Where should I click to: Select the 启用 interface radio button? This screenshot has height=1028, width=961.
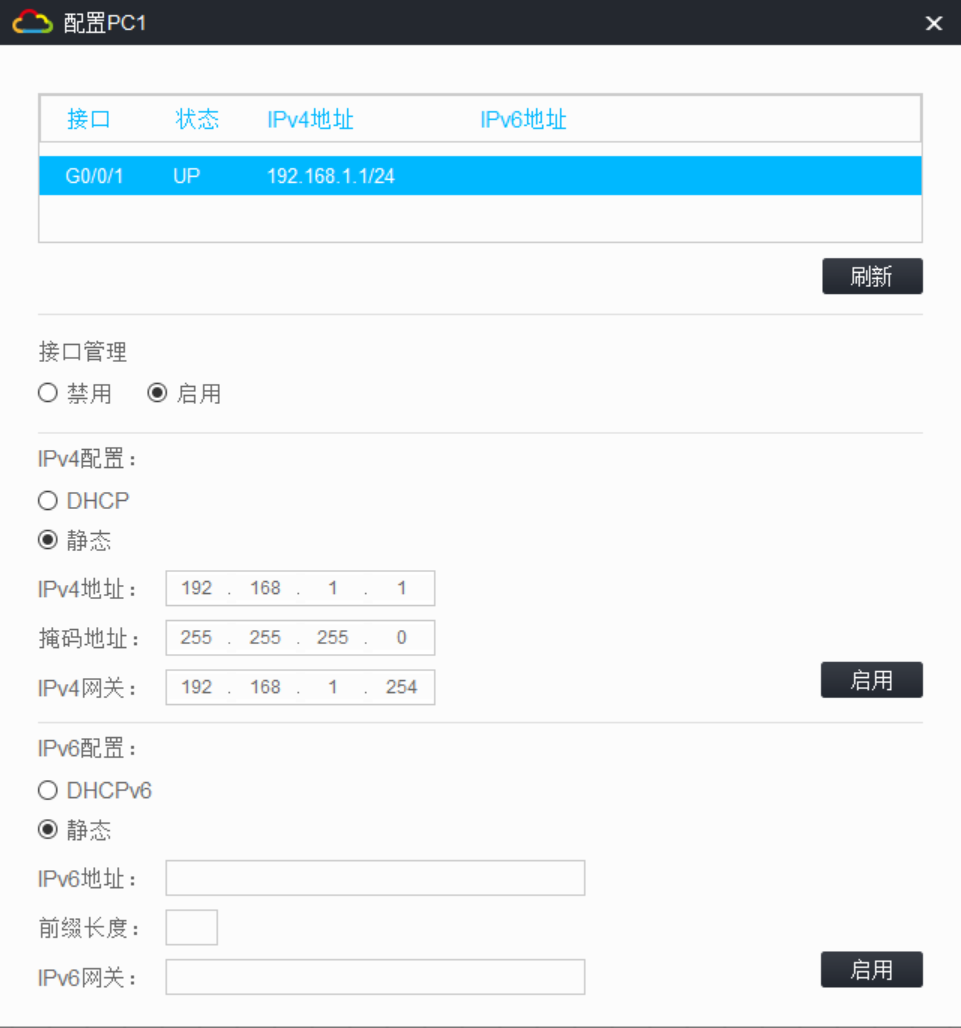(x=157, y=393)
